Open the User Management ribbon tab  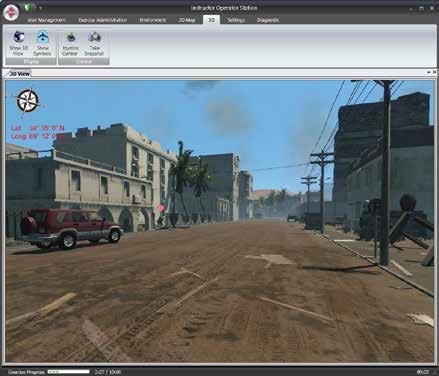tap(46, 20)
